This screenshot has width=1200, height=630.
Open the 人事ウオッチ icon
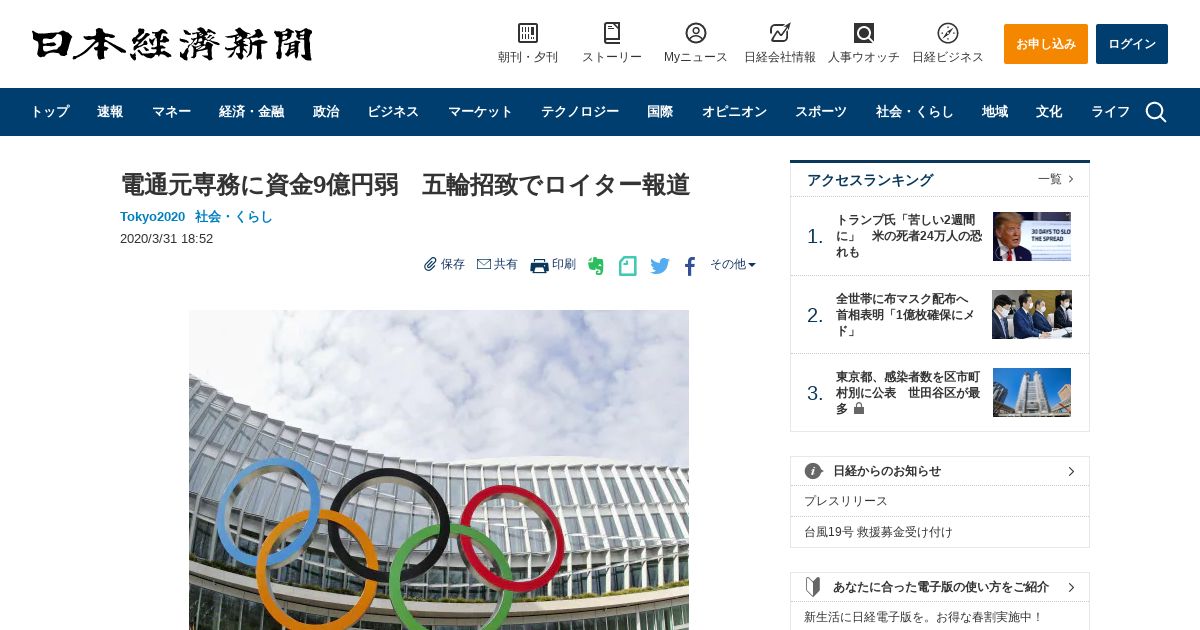pyautogui.click(x=864, y=33)
